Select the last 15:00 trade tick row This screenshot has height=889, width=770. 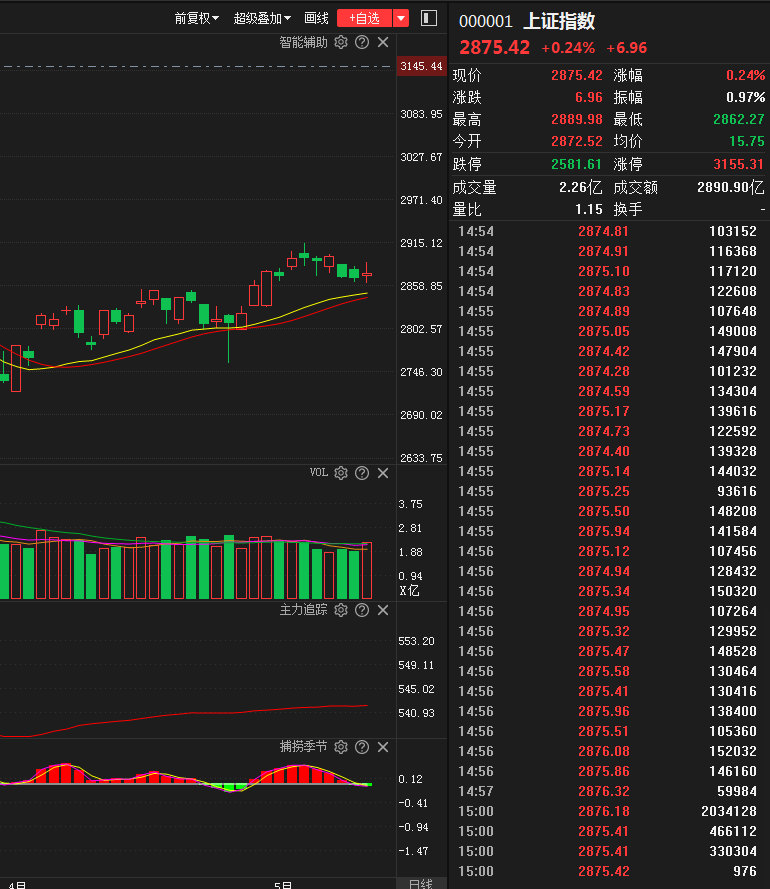pos(609,871)
